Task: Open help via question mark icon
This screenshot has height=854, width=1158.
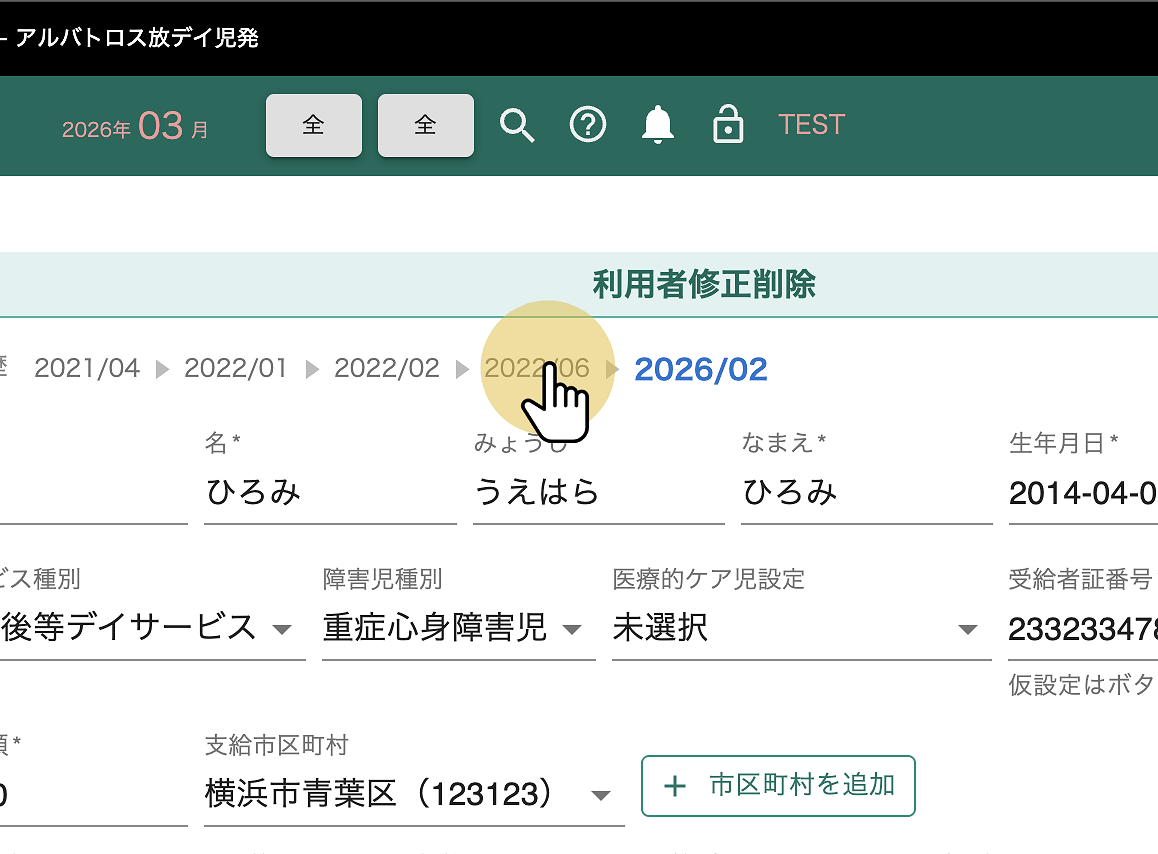Action: [588, 125]
